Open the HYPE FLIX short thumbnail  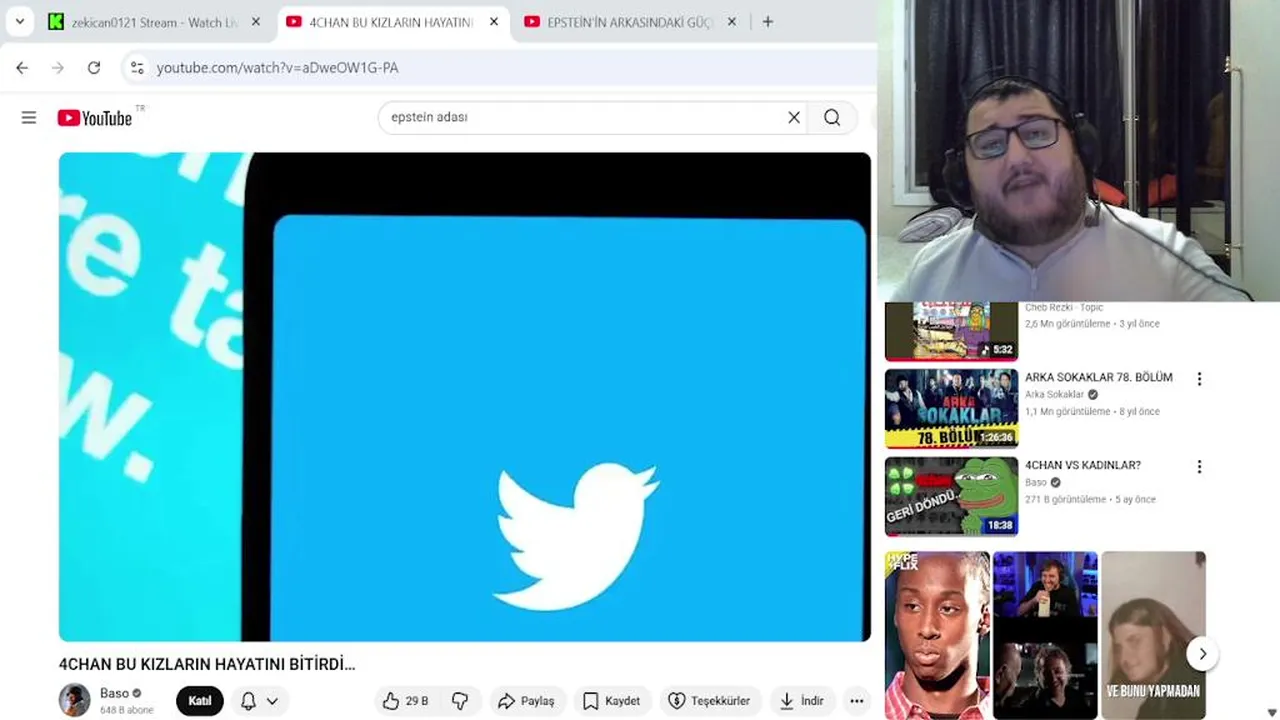click(x=937, y=634)
